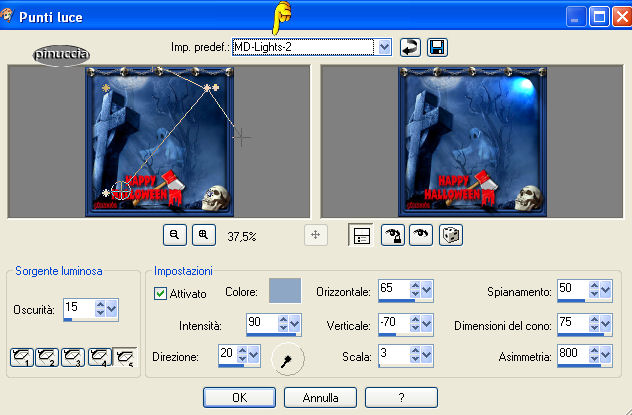Viewport: 632px width, 415px height.
Task: Select light source 4
Action: pyautogui.click(x=99, y=357)
